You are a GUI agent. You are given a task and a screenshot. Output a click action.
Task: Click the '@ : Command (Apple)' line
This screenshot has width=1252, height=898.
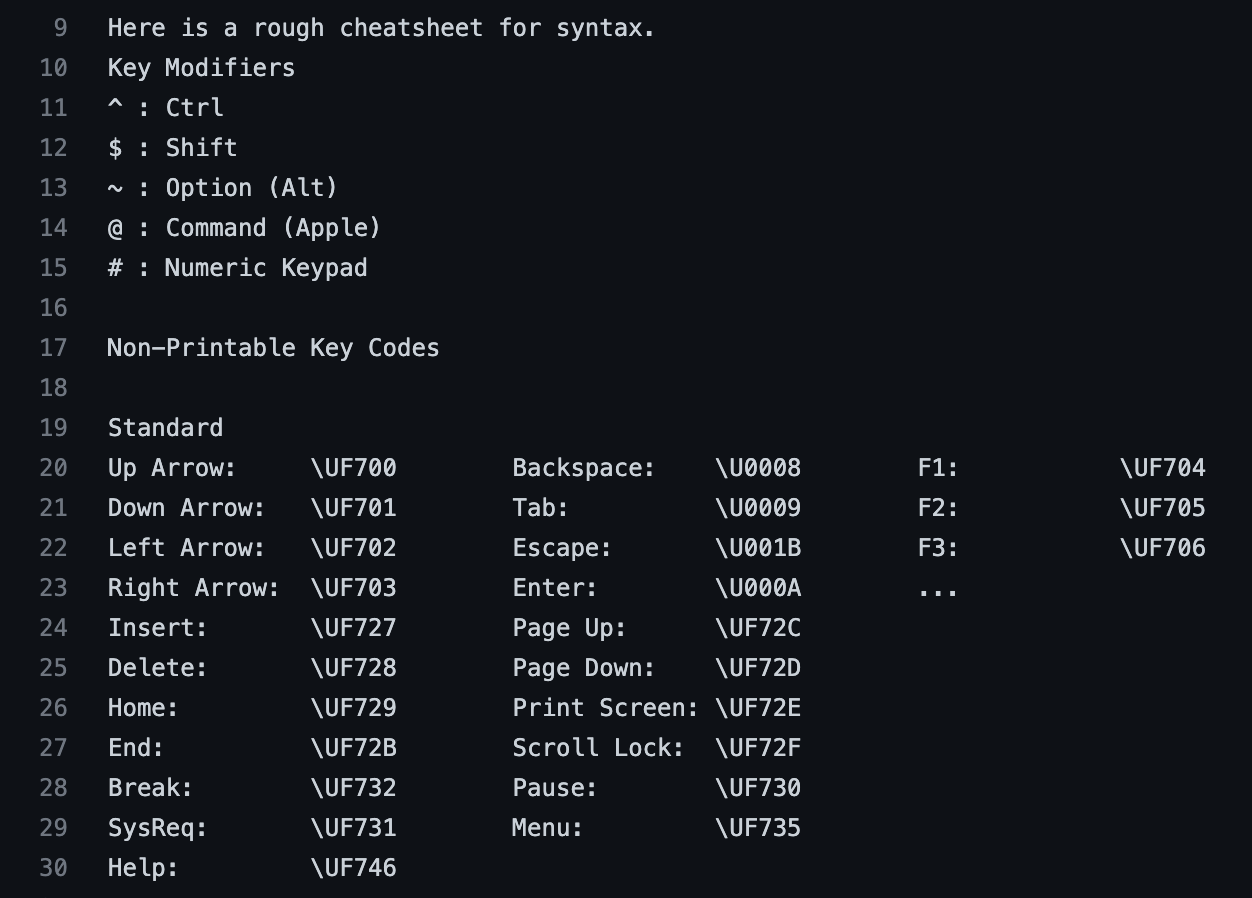[244, 228]
